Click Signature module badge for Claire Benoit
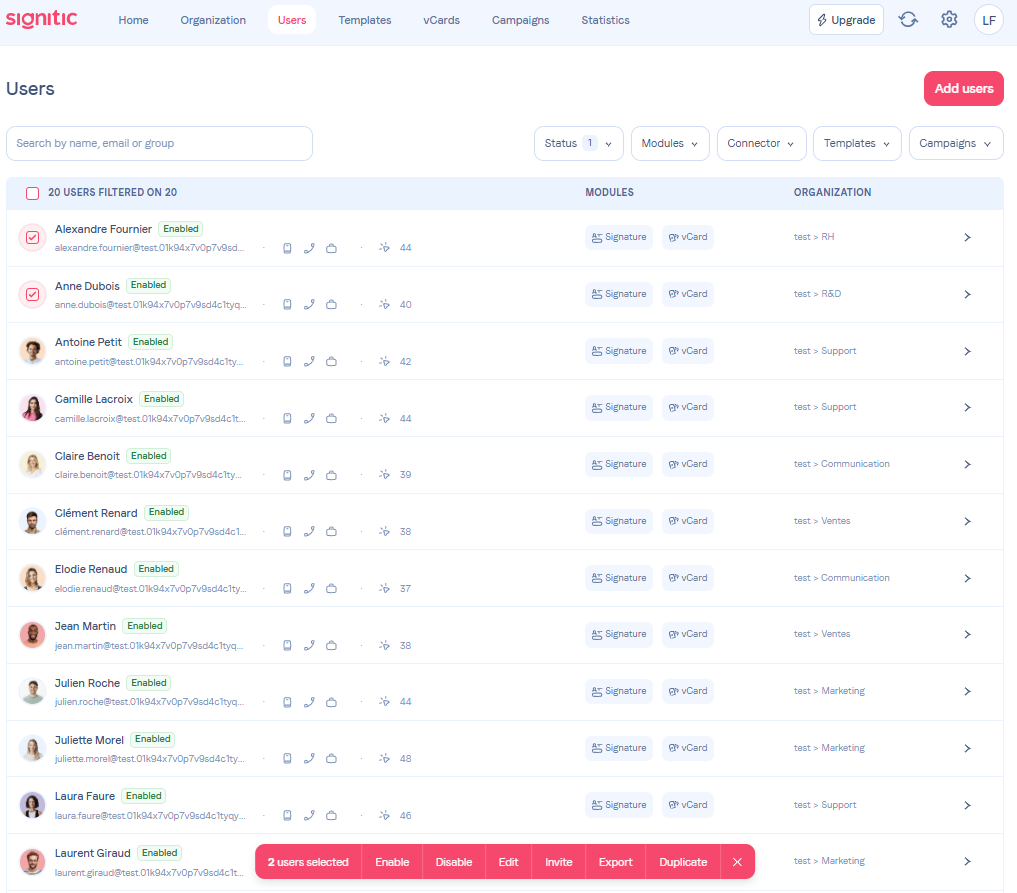This screenshot has height=893, width=1017. tap(619, 464)
